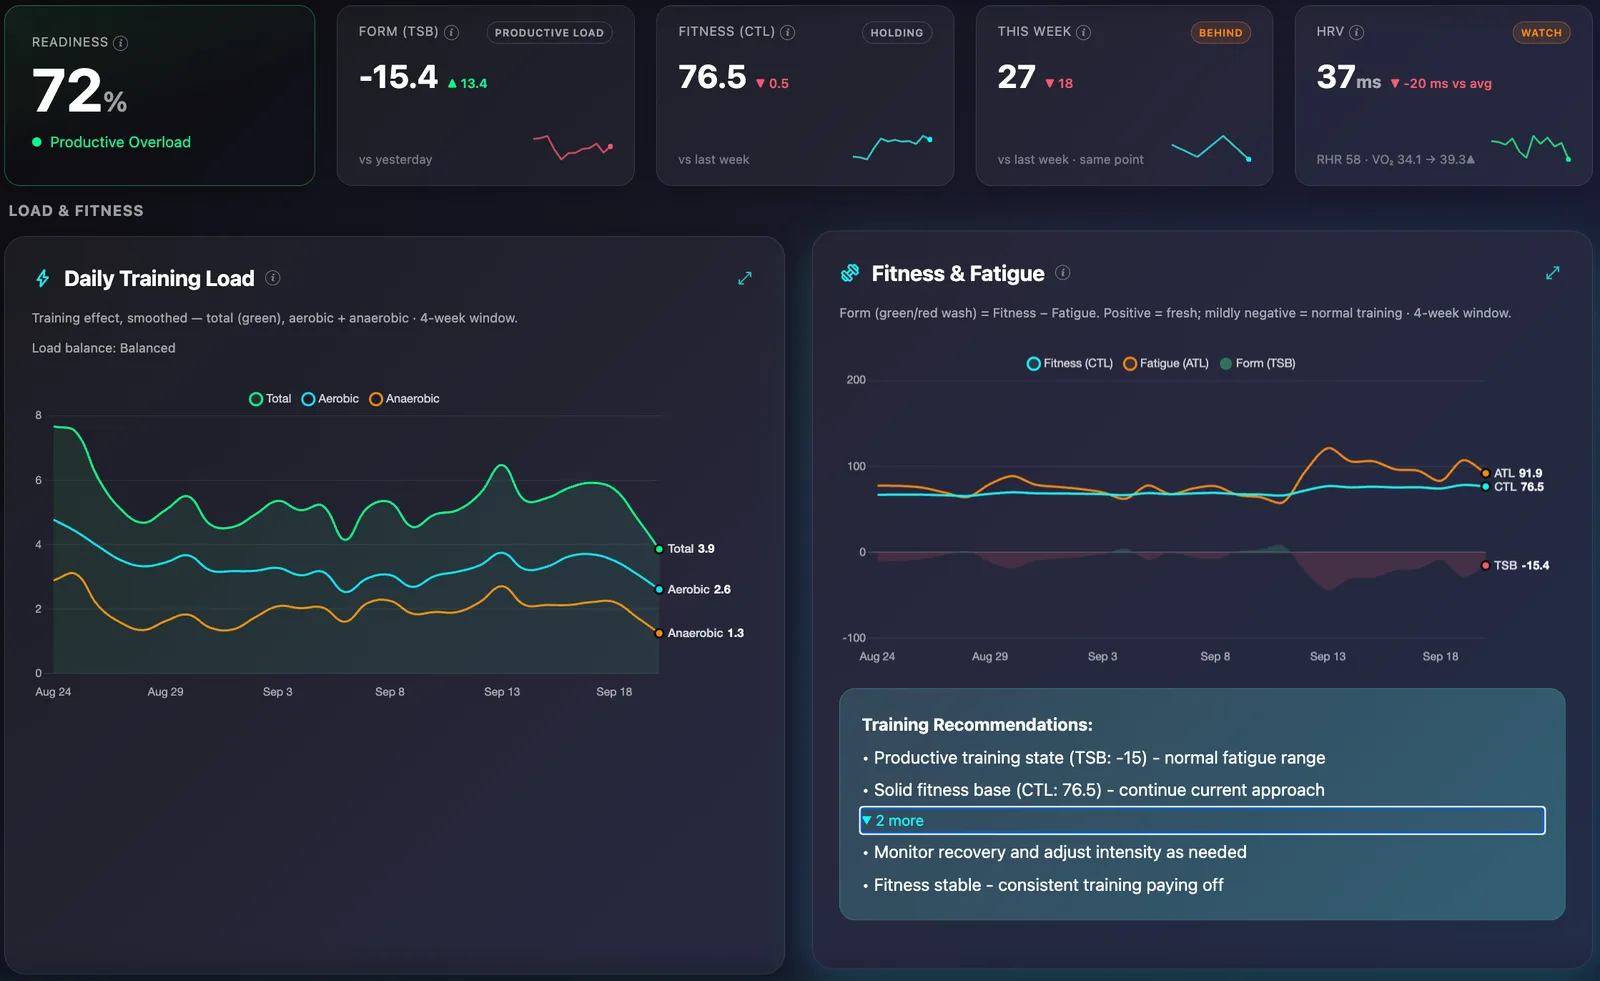This screenshot has height=981, width=1600.
Task: Click the Fitness & Fatigue heading icon
Action: (850, 273)
